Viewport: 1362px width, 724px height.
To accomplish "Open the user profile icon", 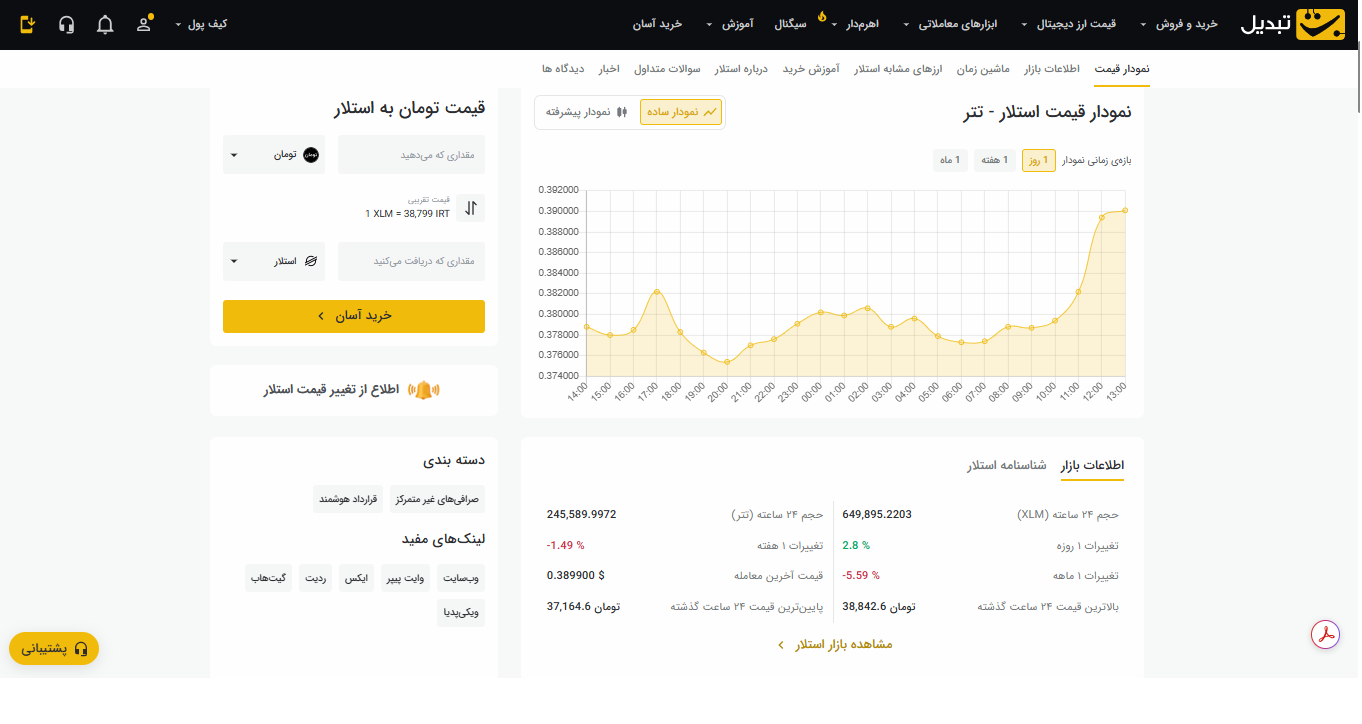I will tap(143, 23).
